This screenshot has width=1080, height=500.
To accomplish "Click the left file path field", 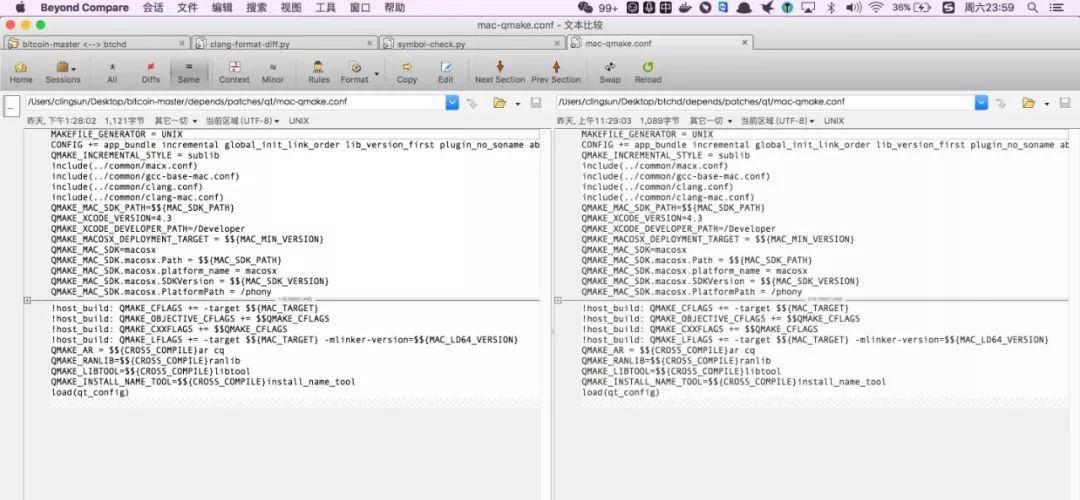I will [236, 102].
